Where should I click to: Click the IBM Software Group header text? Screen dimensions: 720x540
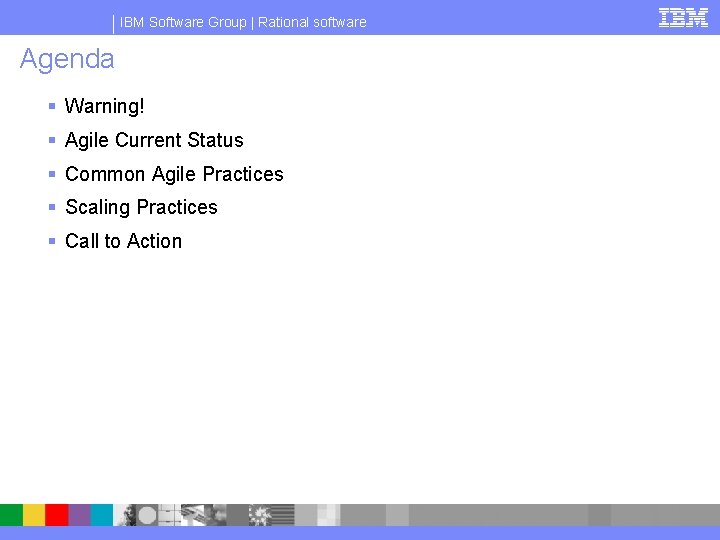[x=183, y=22]
